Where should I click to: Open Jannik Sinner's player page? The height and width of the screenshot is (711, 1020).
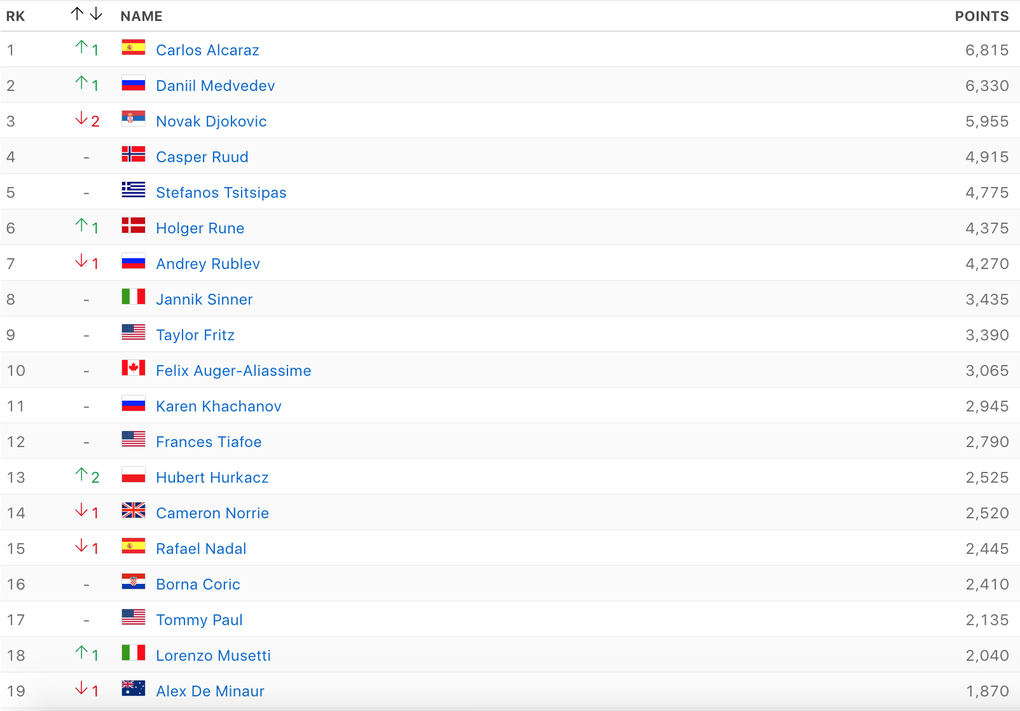point(204,300)
